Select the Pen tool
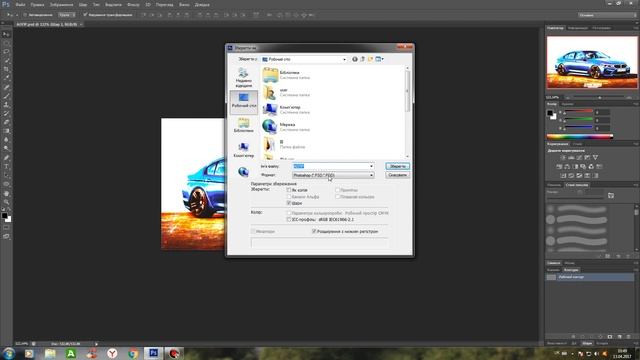 [x=6, y=158]
